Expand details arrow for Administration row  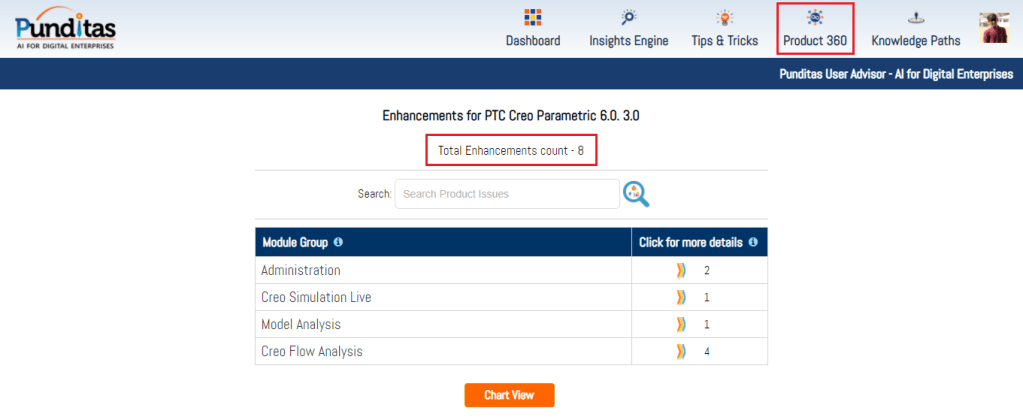(x=681, y=271)
